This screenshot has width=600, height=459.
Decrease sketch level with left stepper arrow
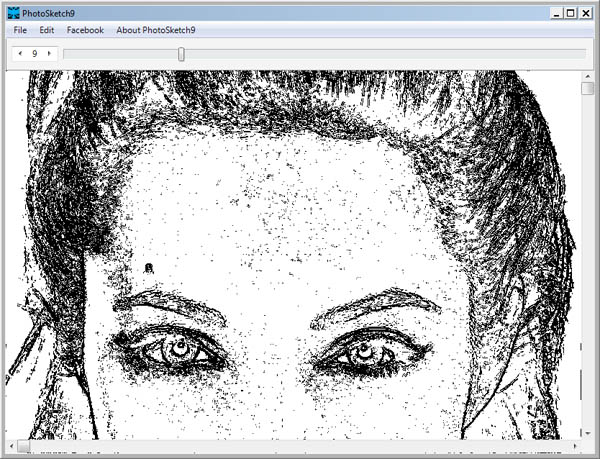(x=20, y=54)
